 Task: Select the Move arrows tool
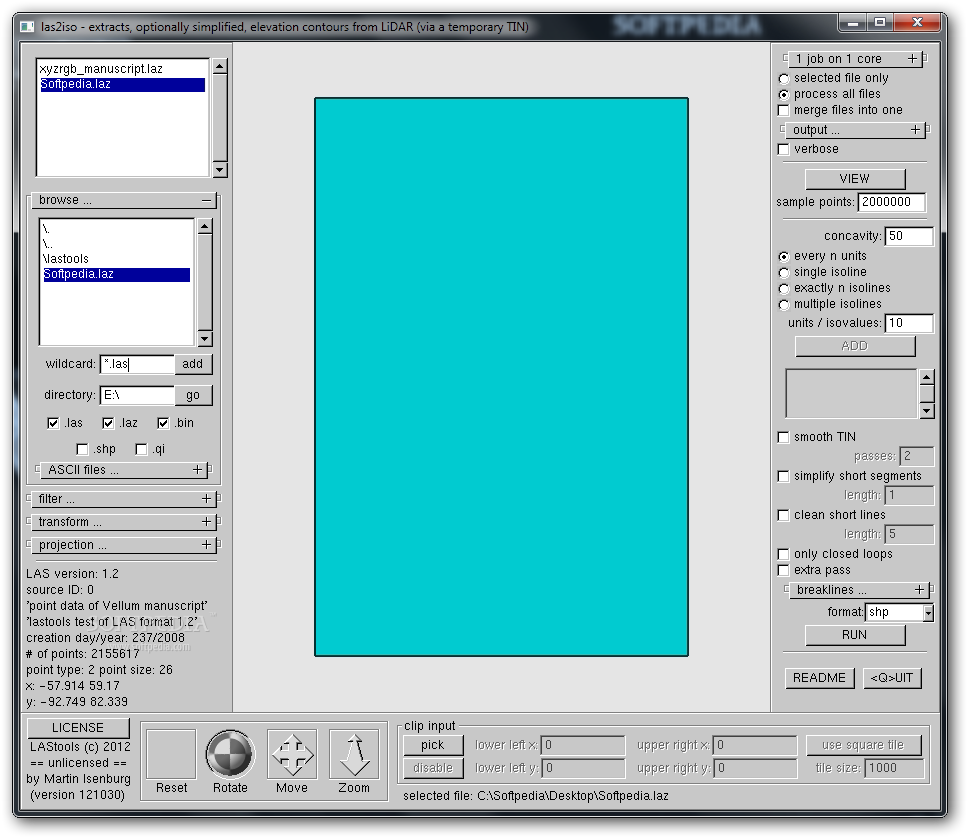tap(292, 754)
